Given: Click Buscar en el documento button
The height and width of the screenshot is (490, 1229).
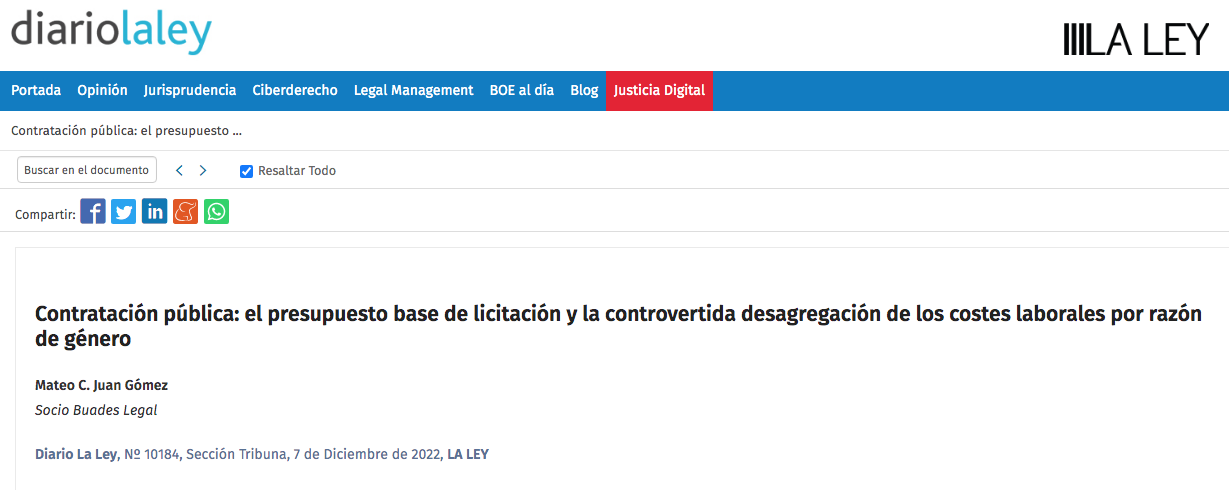Looking at the screenshot, I should click(87, 170).
